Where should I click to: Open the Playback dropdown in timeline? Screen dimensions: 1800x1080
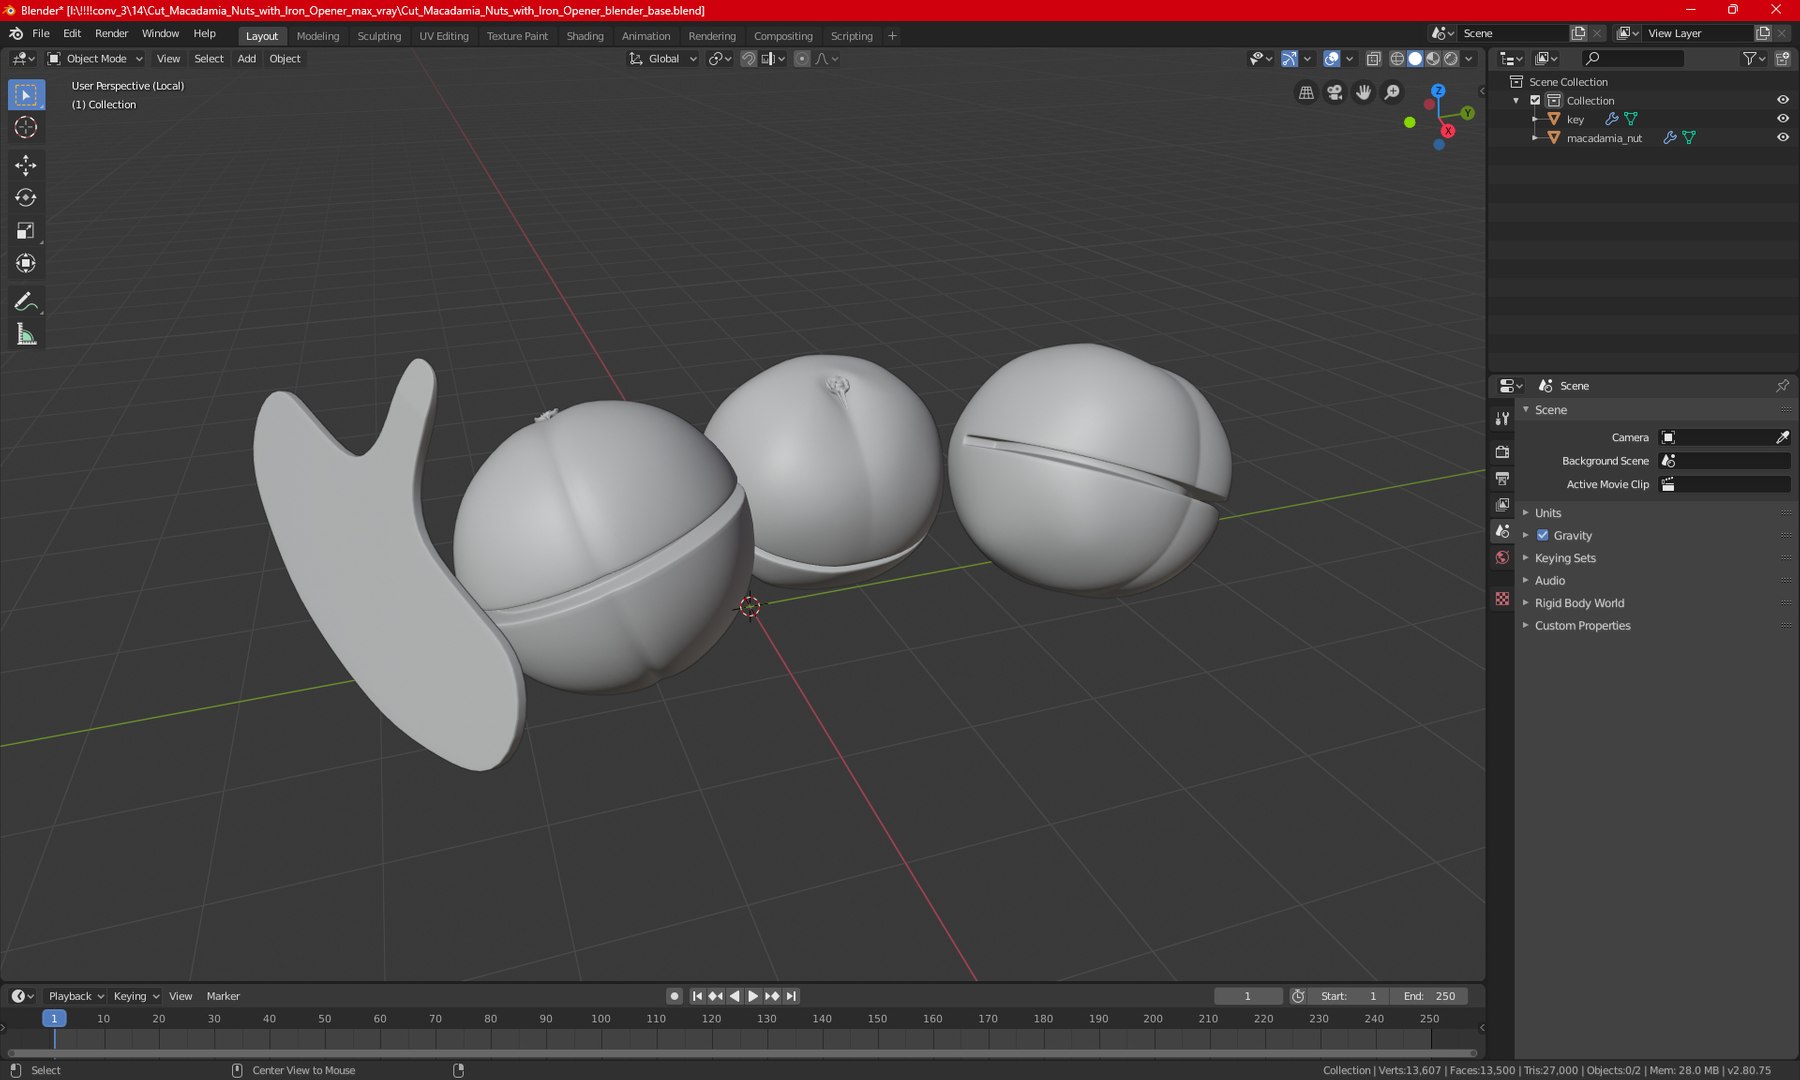pos(76,996)
